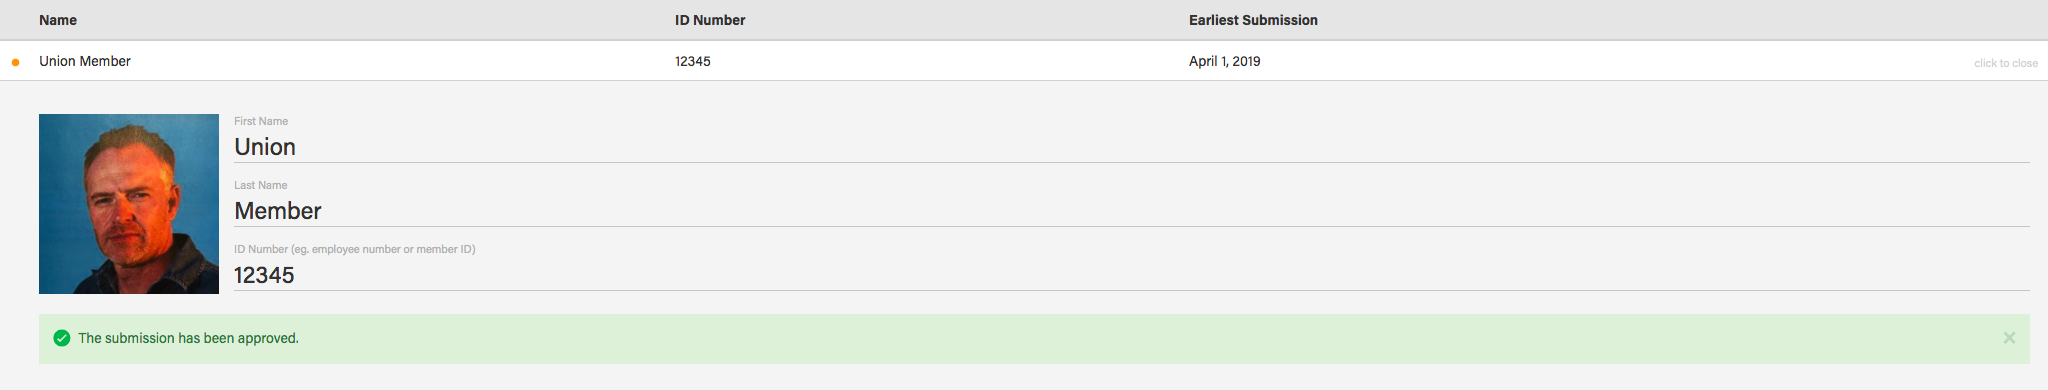Edit the ID Number field containing 12345
The height and width of the screenshot is (390, 2048).
pos(1132,275)
